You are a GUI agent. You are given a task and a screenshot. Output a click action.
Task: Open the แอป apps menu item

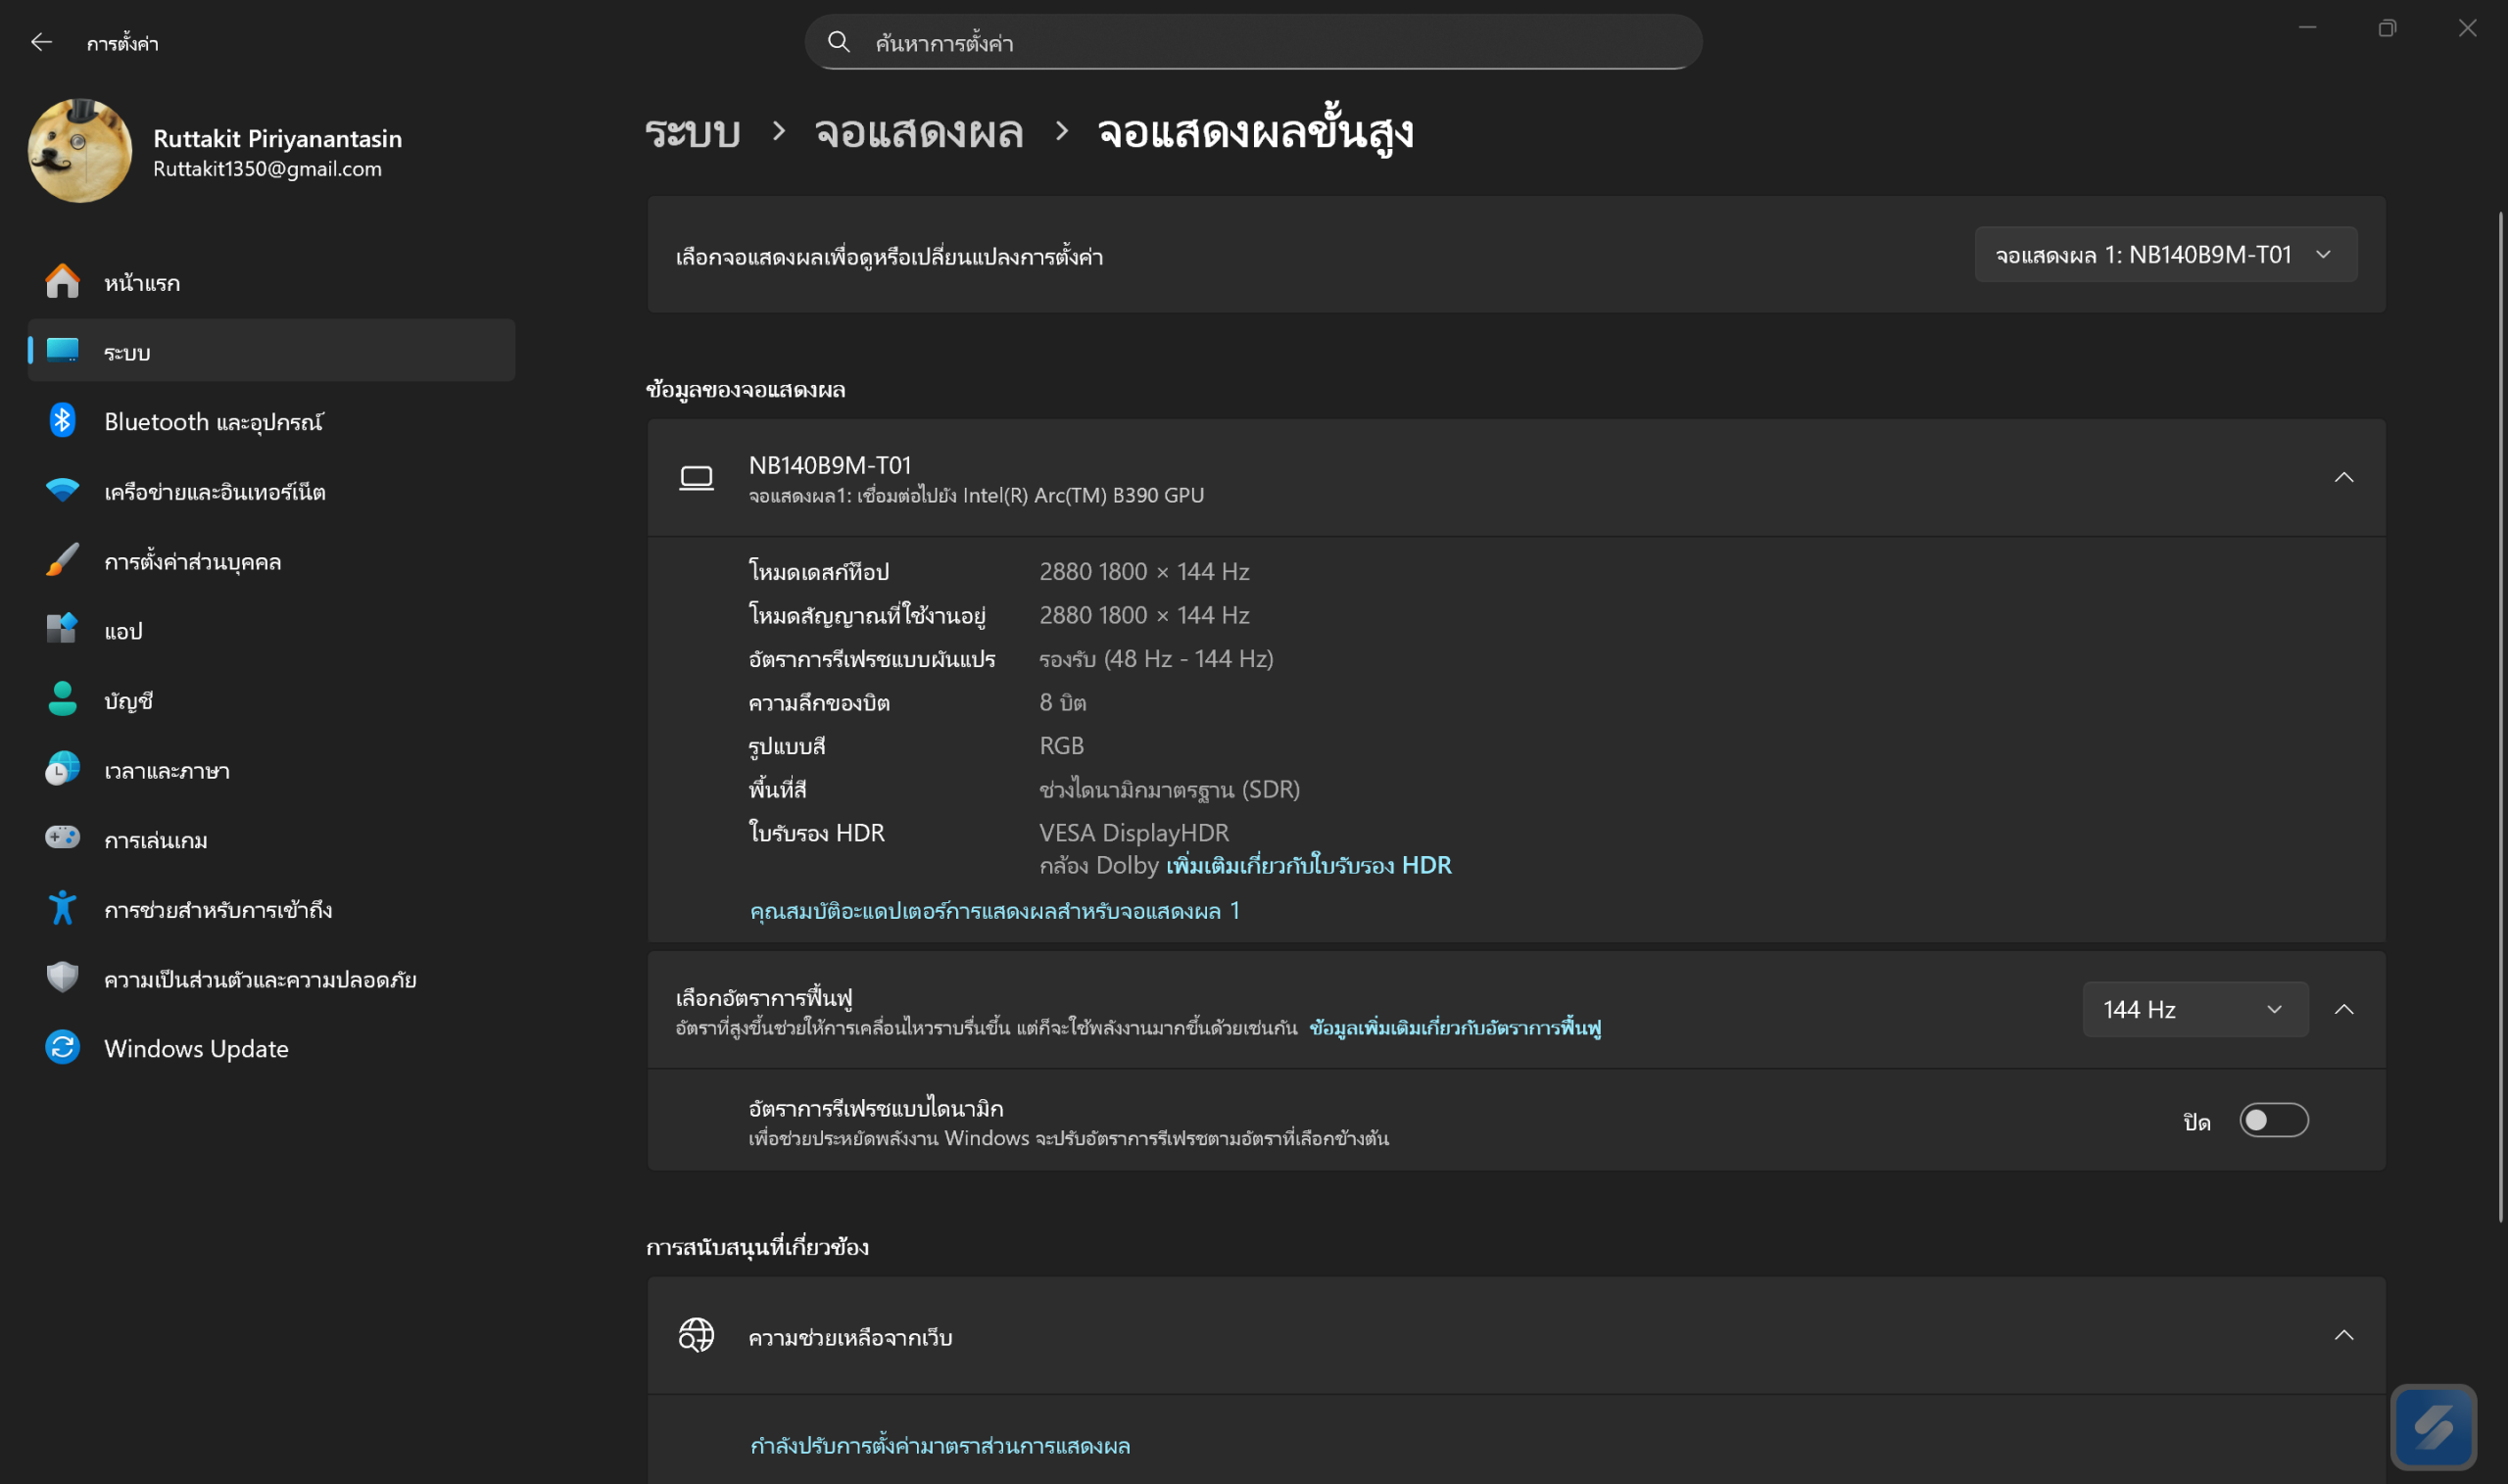[123, 631]
